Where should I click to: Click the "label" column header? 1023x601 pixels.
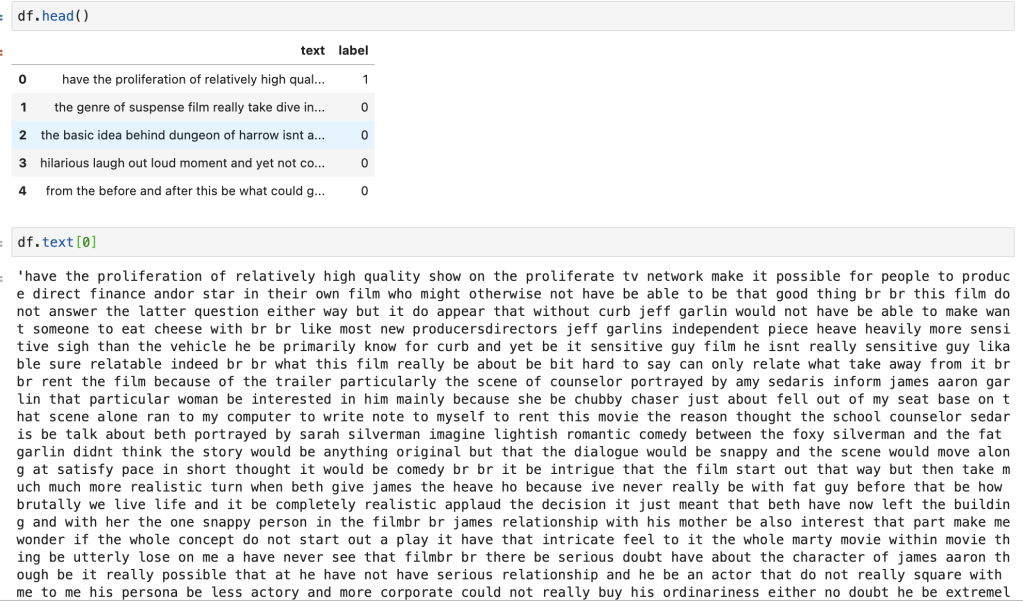point(353,50)
